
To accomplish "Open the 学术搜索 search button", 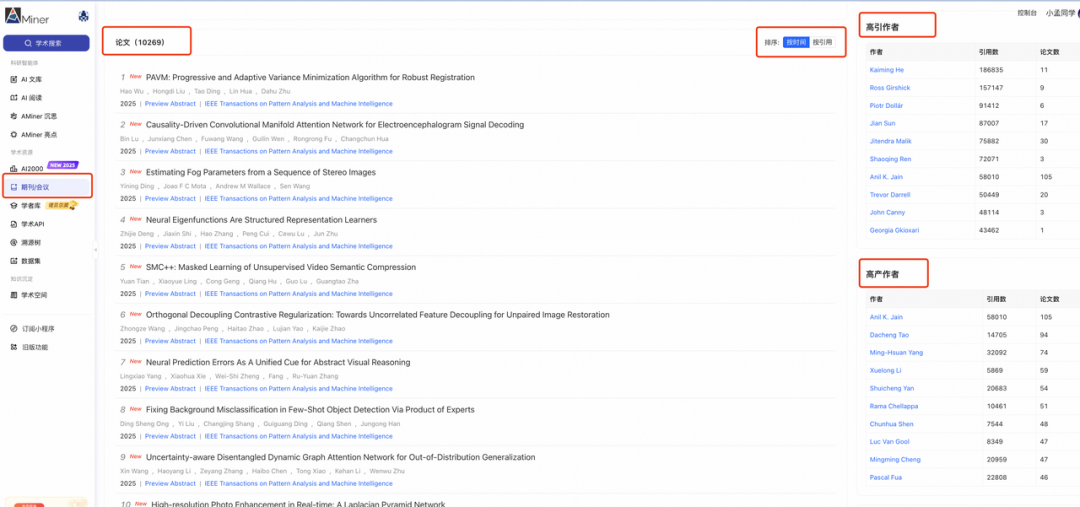I will [x=46, y=43].
